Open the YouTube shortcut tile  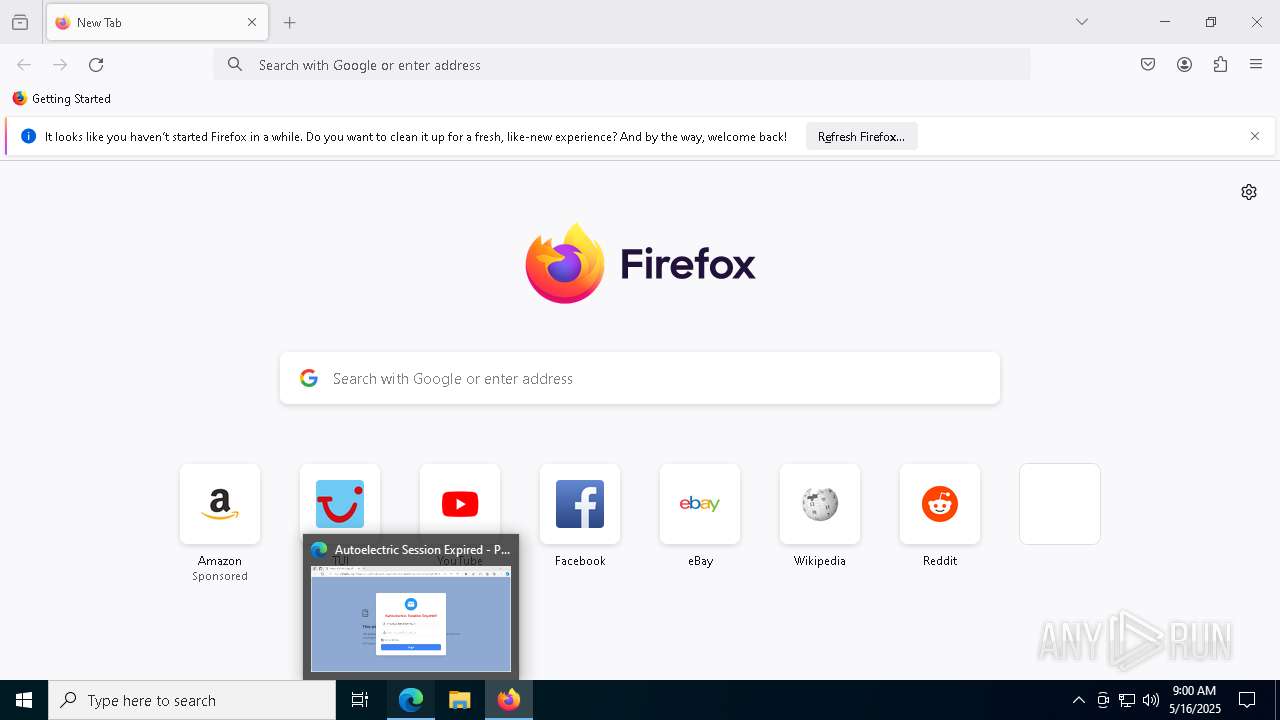coord(460,498)
